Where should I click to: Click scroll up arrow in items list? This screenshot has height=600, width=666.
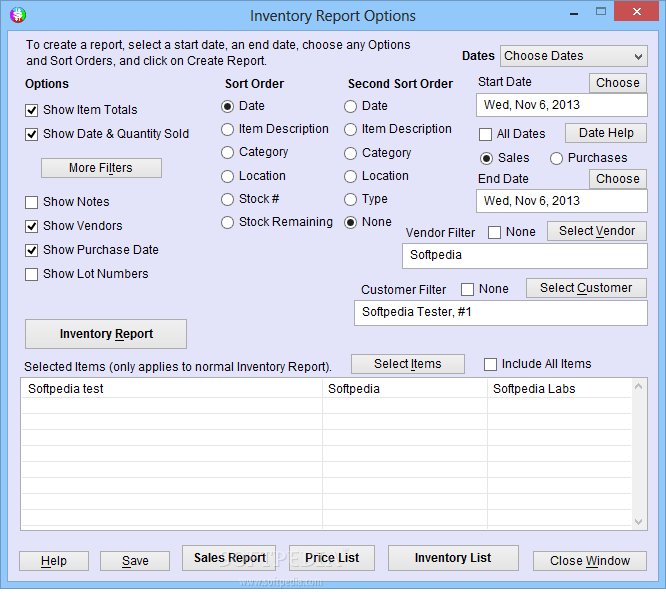pyautogui.click(x=638, y=386)
